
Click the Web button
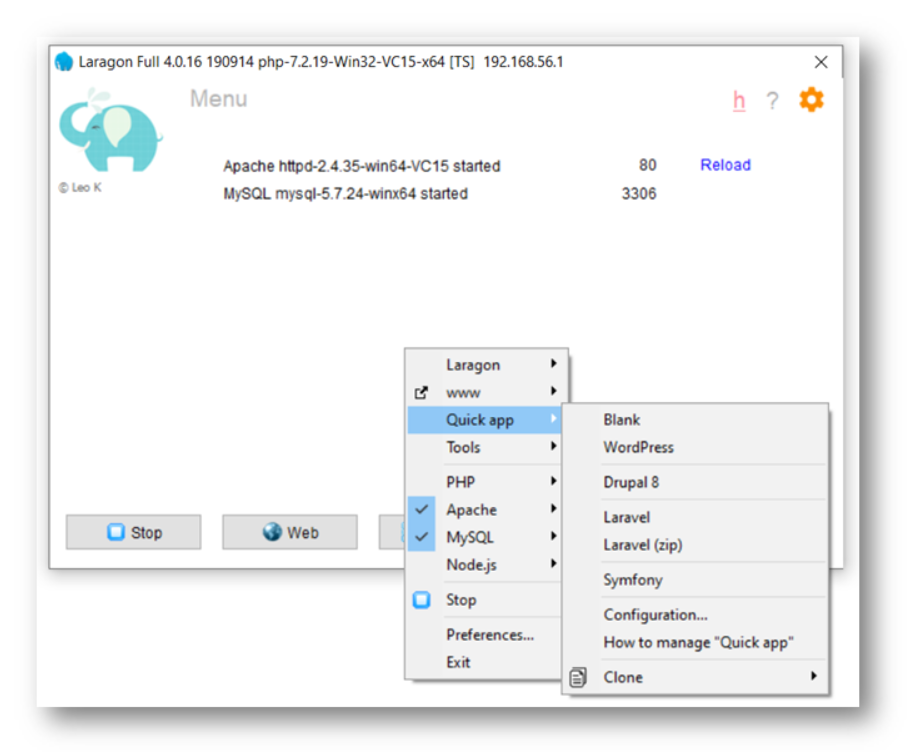290,532
